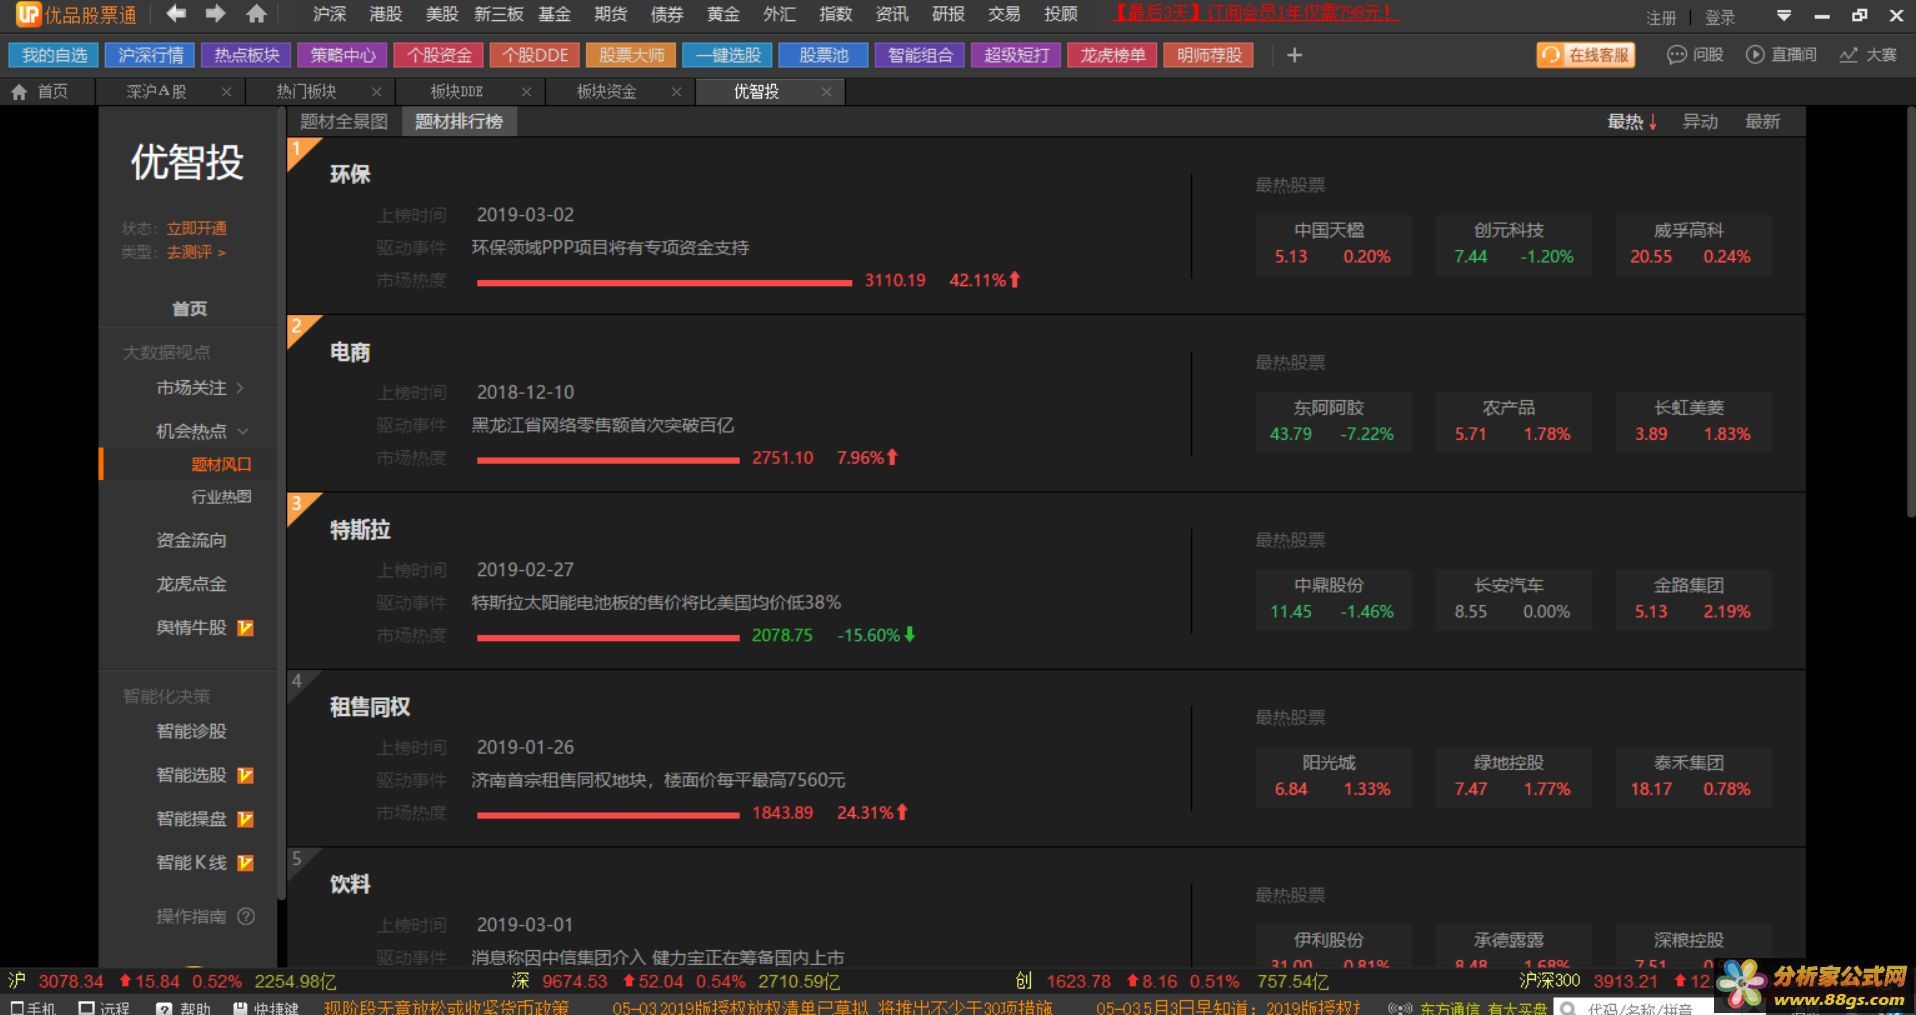Open 龙虎榜单 toolbar button
The image size is (1916, 1015).
(x=1112, y=55)
